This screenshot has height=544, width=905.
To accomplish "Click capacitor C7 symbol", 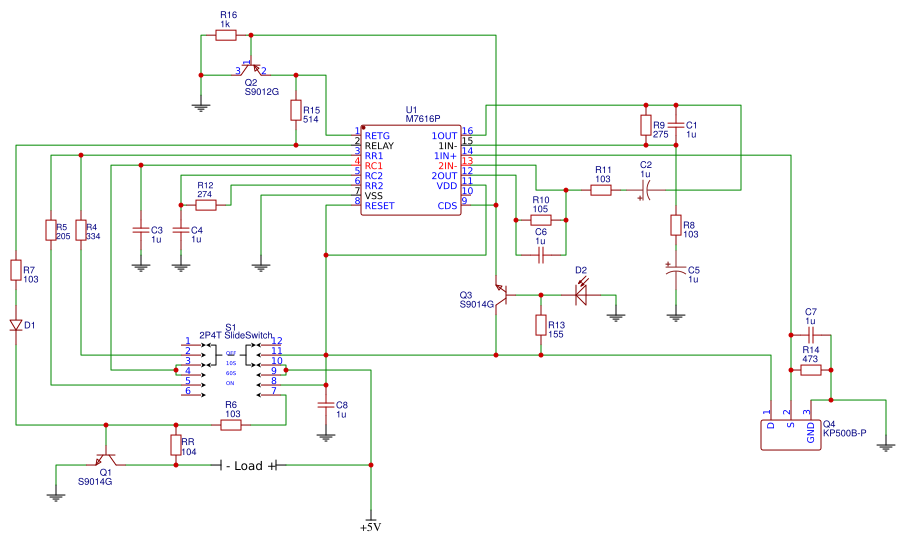I will pos(810,335).
